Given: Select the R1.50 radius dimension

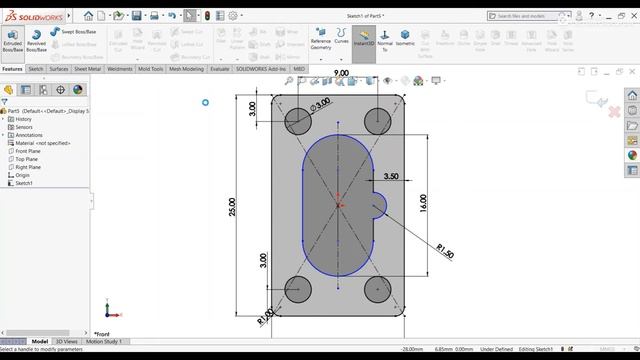Looking at the screenshot, I should coord(444,251).
